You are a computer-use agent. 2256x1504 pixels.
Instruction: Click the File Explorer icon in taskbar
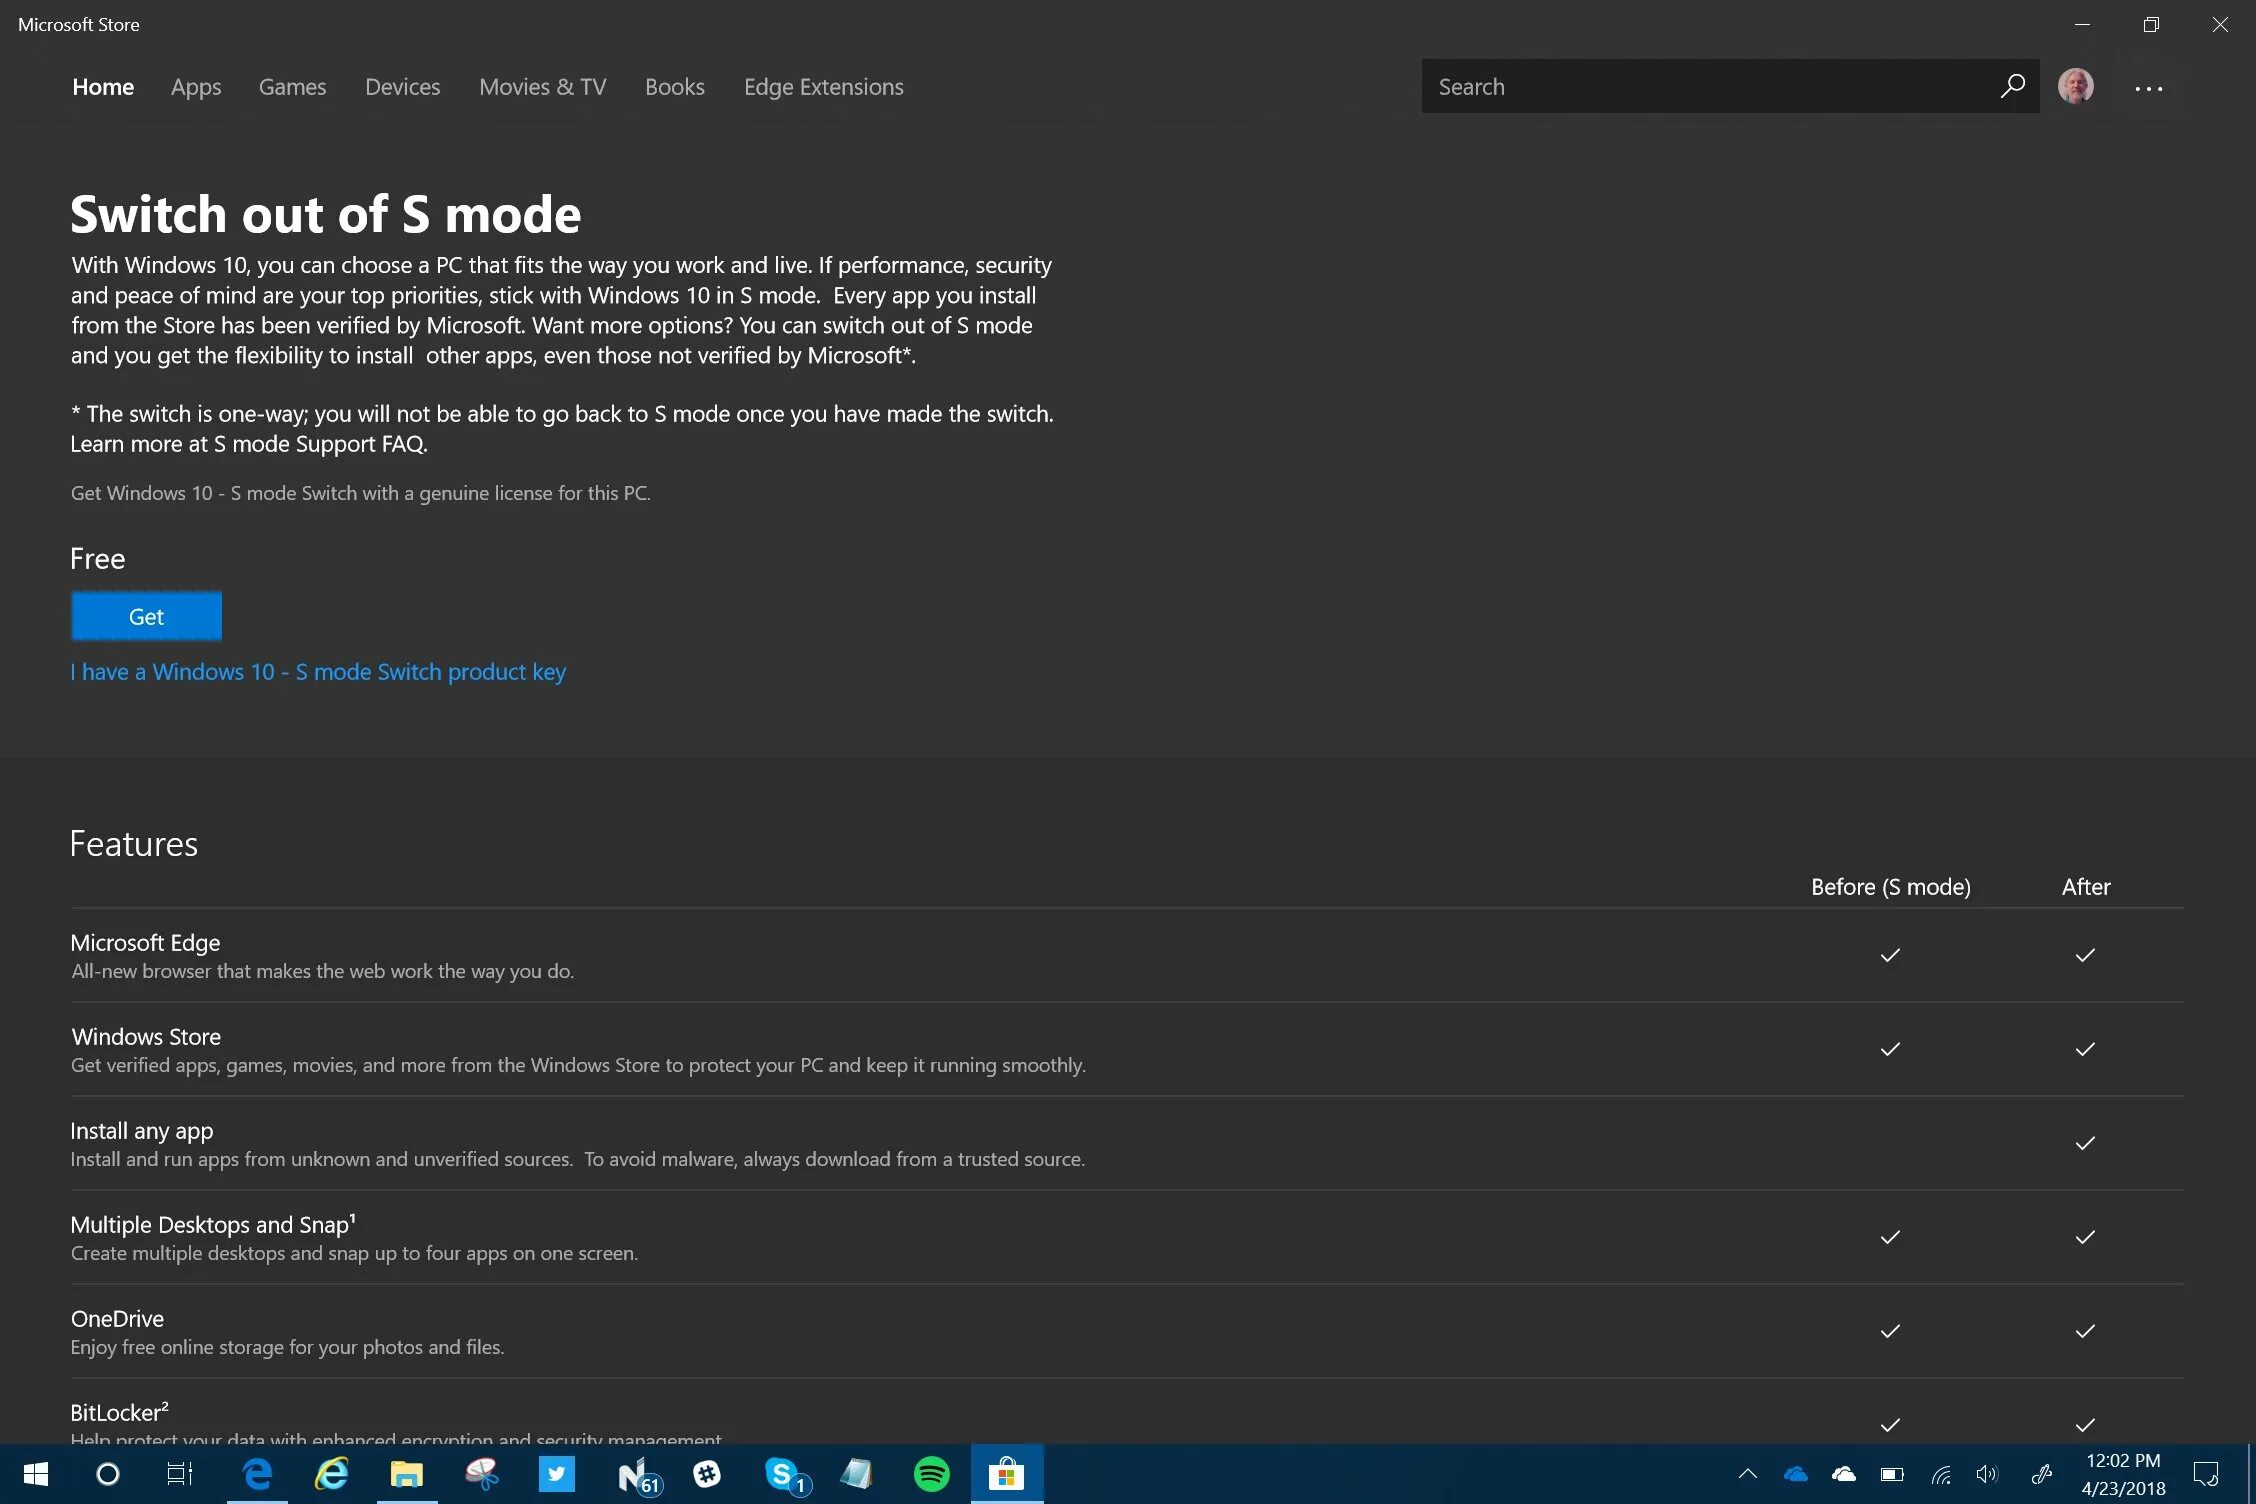tap(406, 1472)
